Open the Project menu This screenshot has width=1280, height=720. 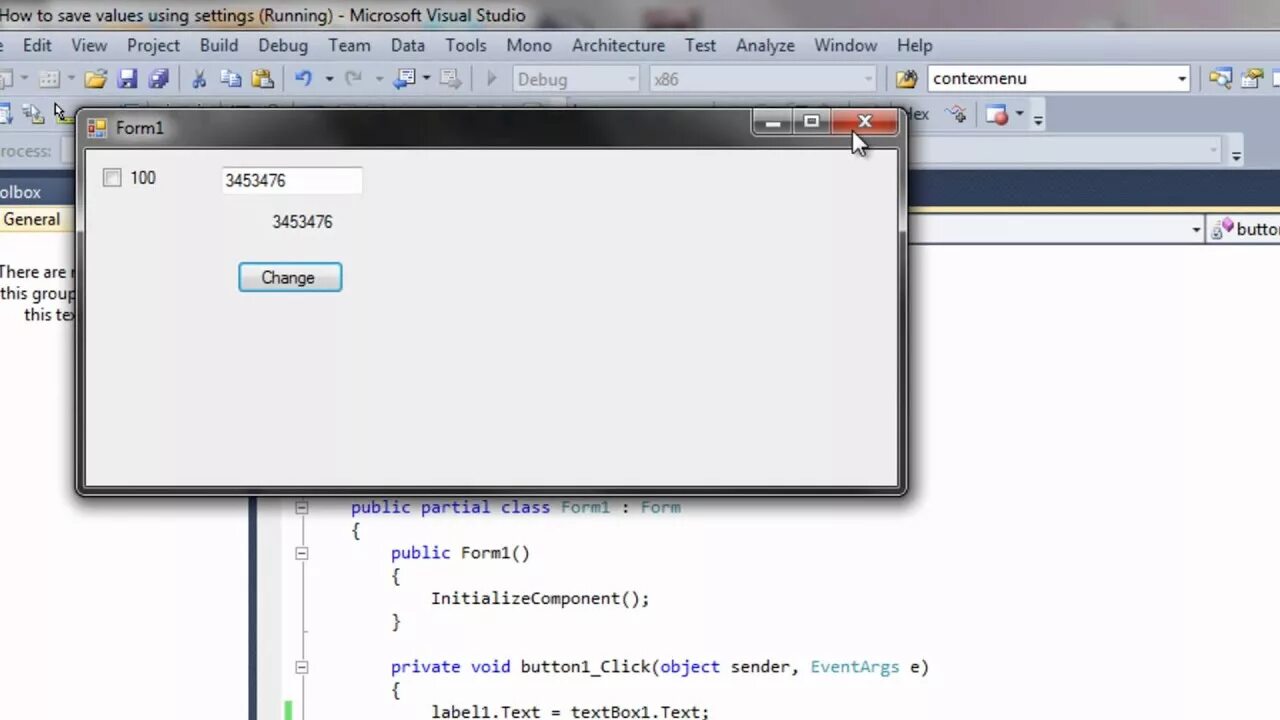(153, 45)
